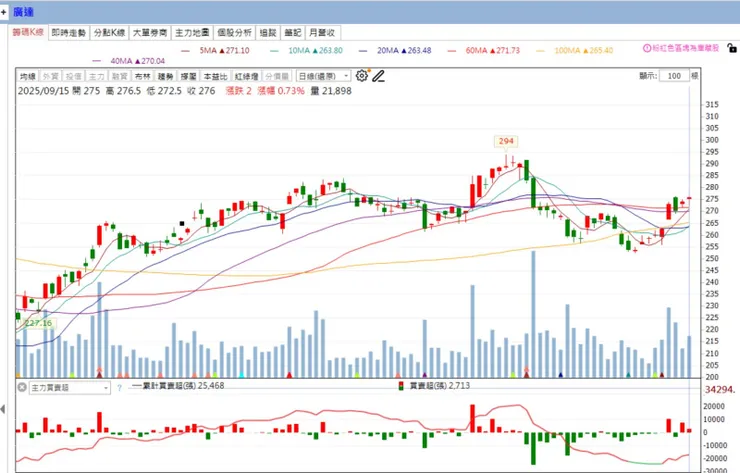Screen dimensions: 740x473
Task: Click the 漲跌 2 change value
Action: (x=238, y=91)
